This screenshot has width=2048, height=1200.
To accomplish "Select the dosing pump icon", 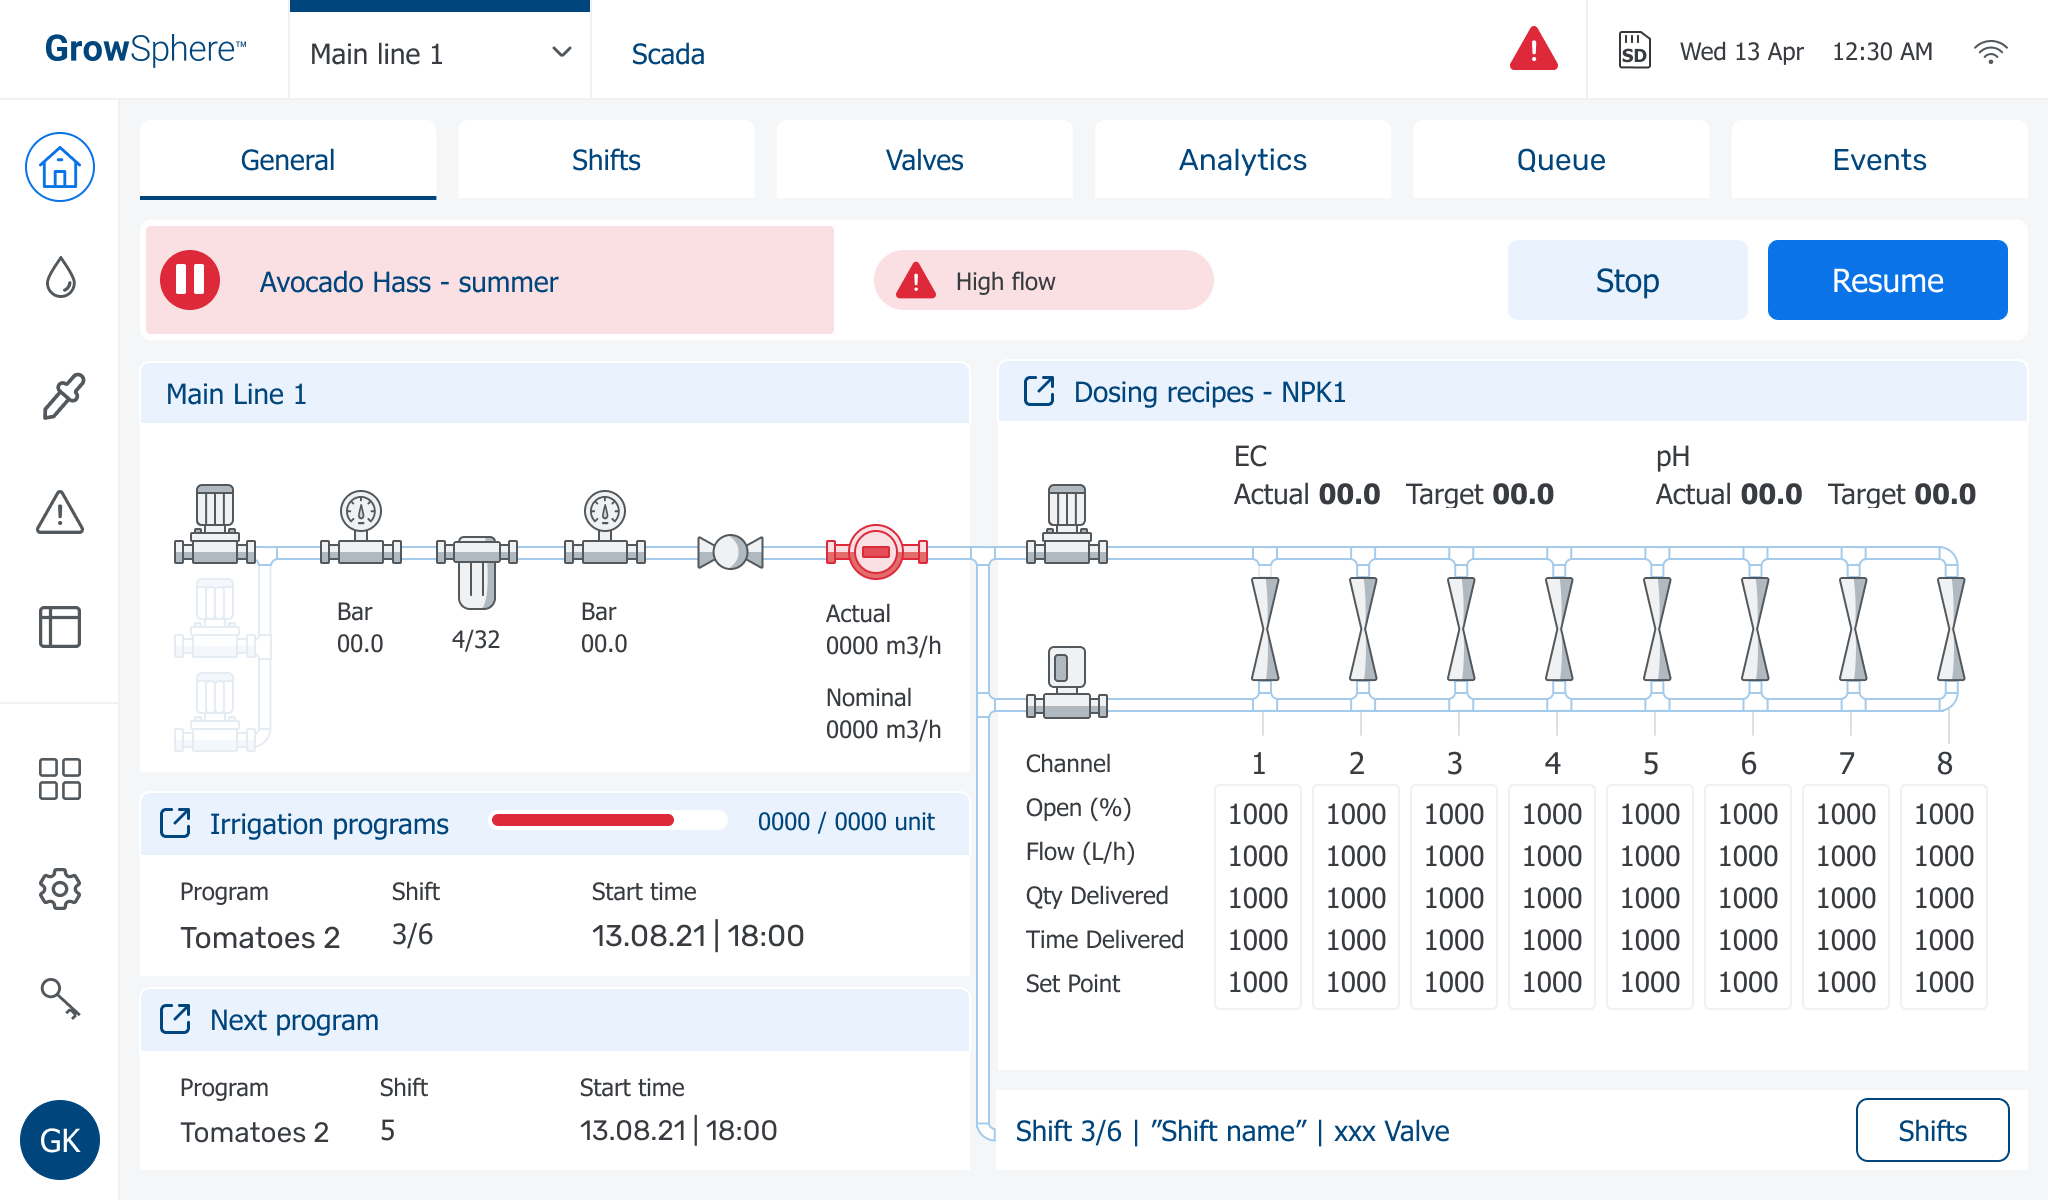I will tap(1067, 525).
